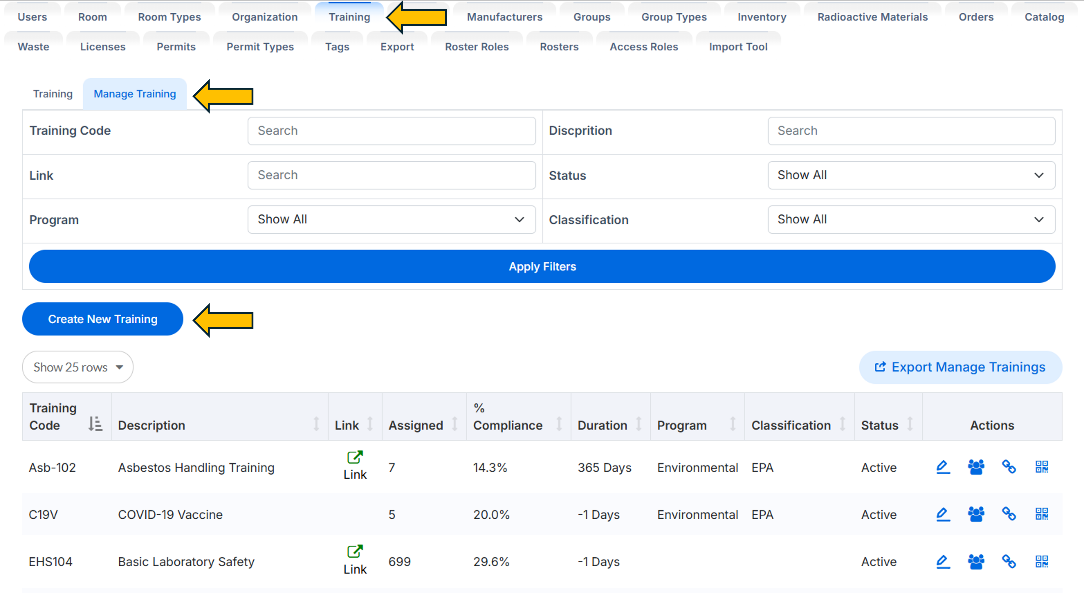Click the Discprition search field
1084x593 pixels.
click(x=911, y=131)
